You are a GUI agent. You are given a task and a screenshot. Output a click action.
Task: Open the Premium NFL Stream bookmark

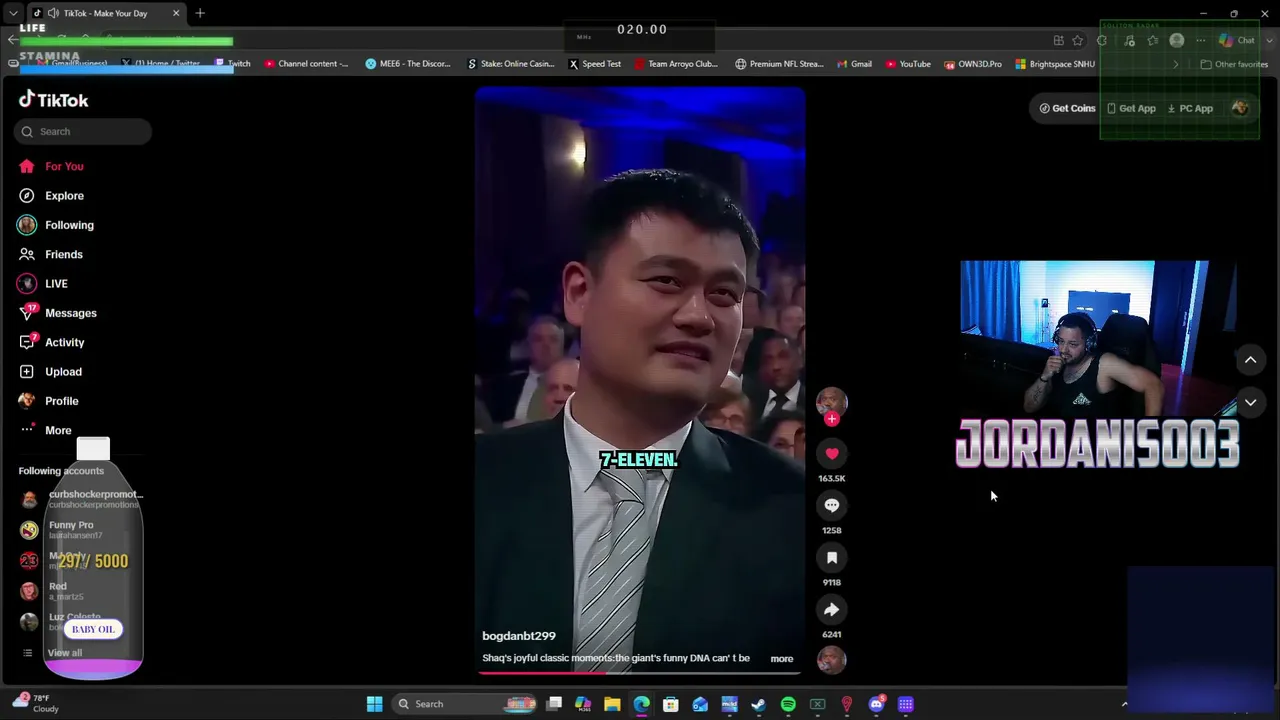779,64
